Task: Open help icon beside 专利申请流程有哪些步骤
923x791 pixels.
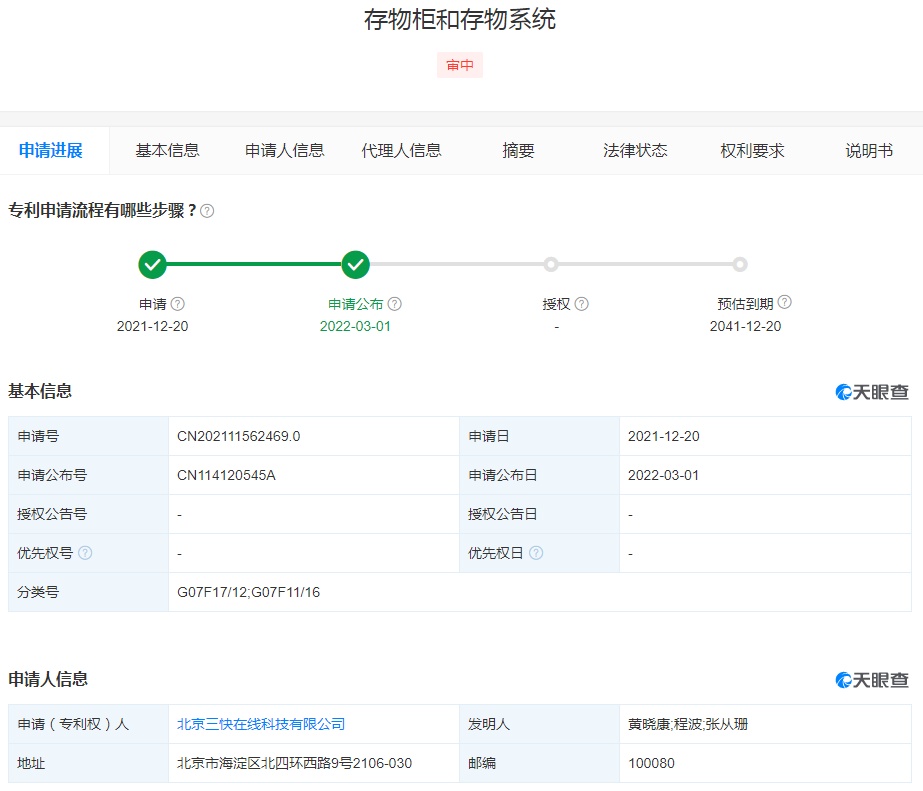Action: point(207,211)
